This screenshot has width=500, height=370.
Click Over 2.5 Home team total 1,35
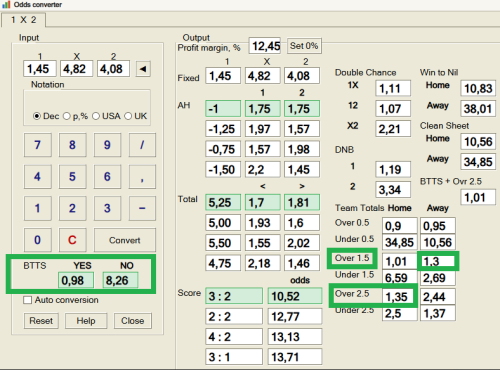click(399, 297)
